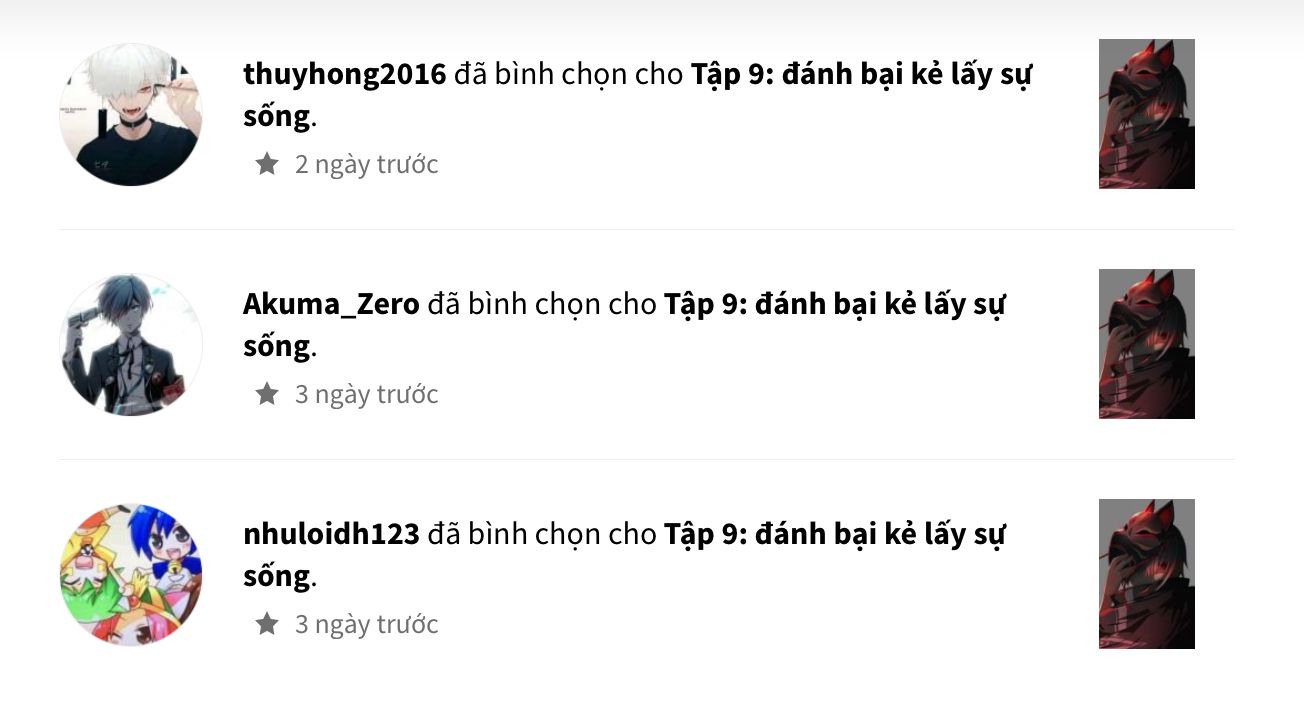Click 'đã bình chọn cho' text after nhuloidh123
This screenshot has width=1304, height=704.
tap(542, 535)
